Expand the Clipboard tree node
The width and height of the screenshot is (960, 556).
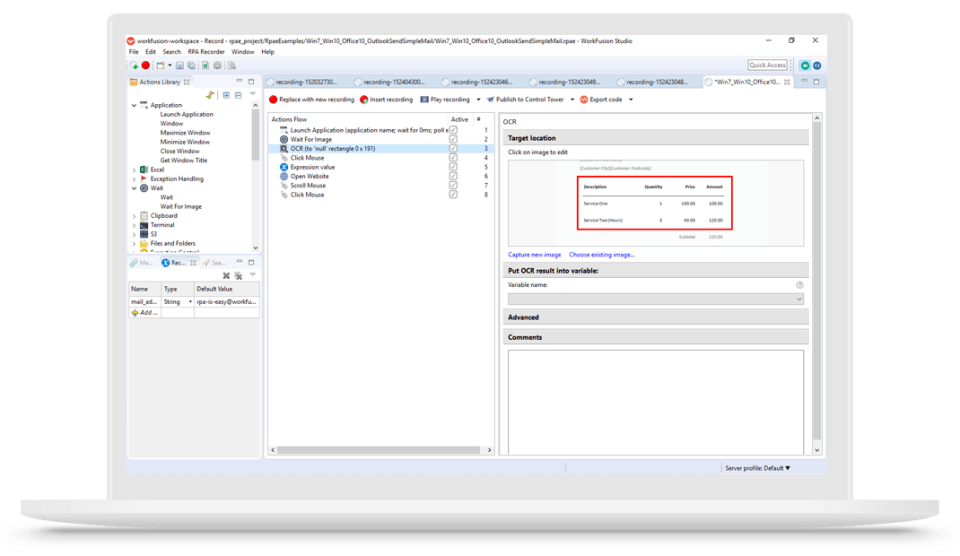(x=134, y=216)
